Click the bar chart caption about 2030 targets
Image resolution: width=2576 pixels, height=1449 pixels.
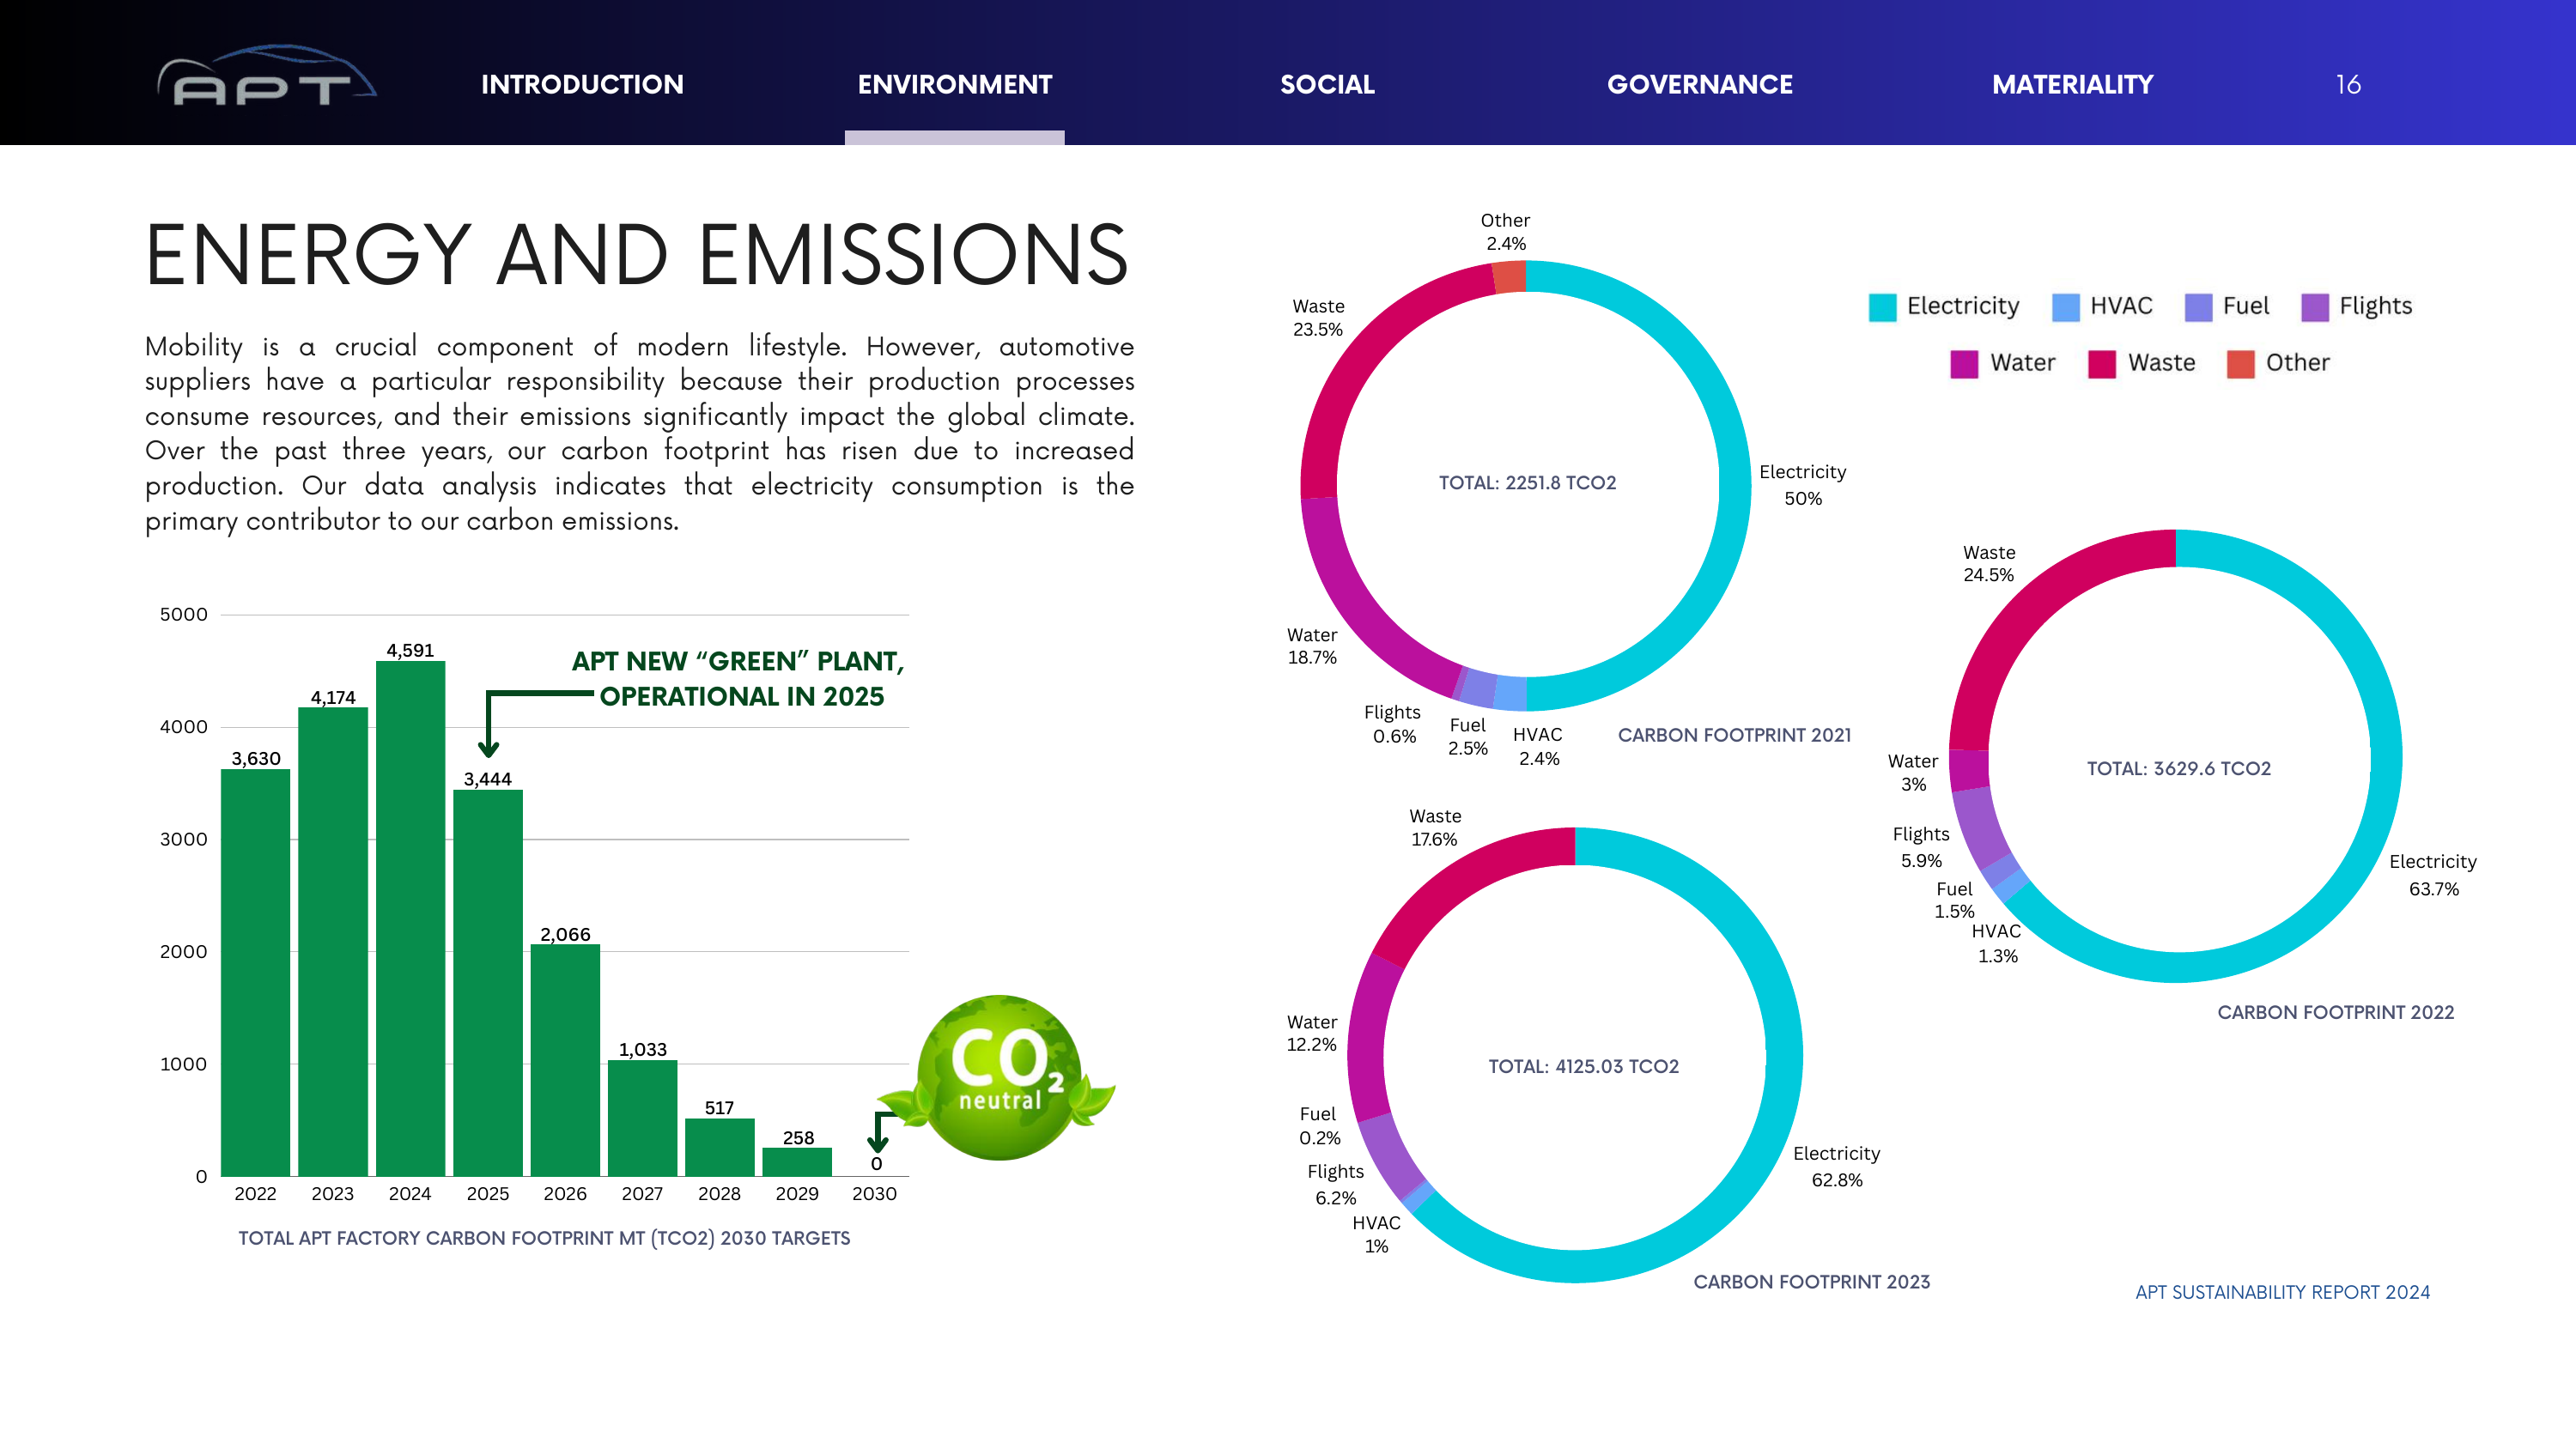pyautogui.click(x=544, y=1238)
